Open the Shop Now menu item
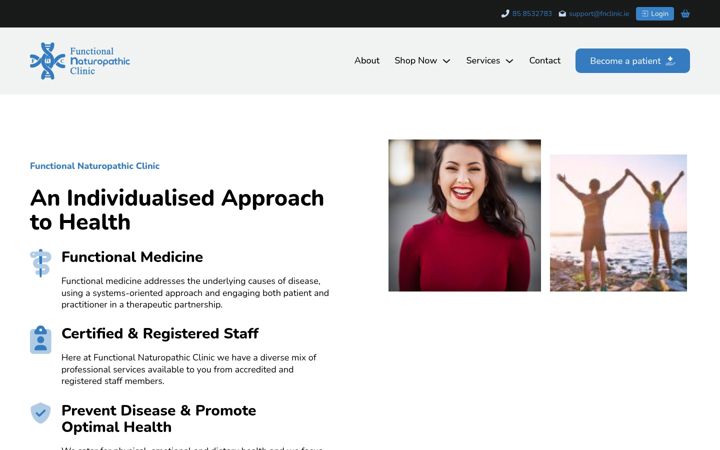Screen dimensions: 720x450 tap(416, 61)
